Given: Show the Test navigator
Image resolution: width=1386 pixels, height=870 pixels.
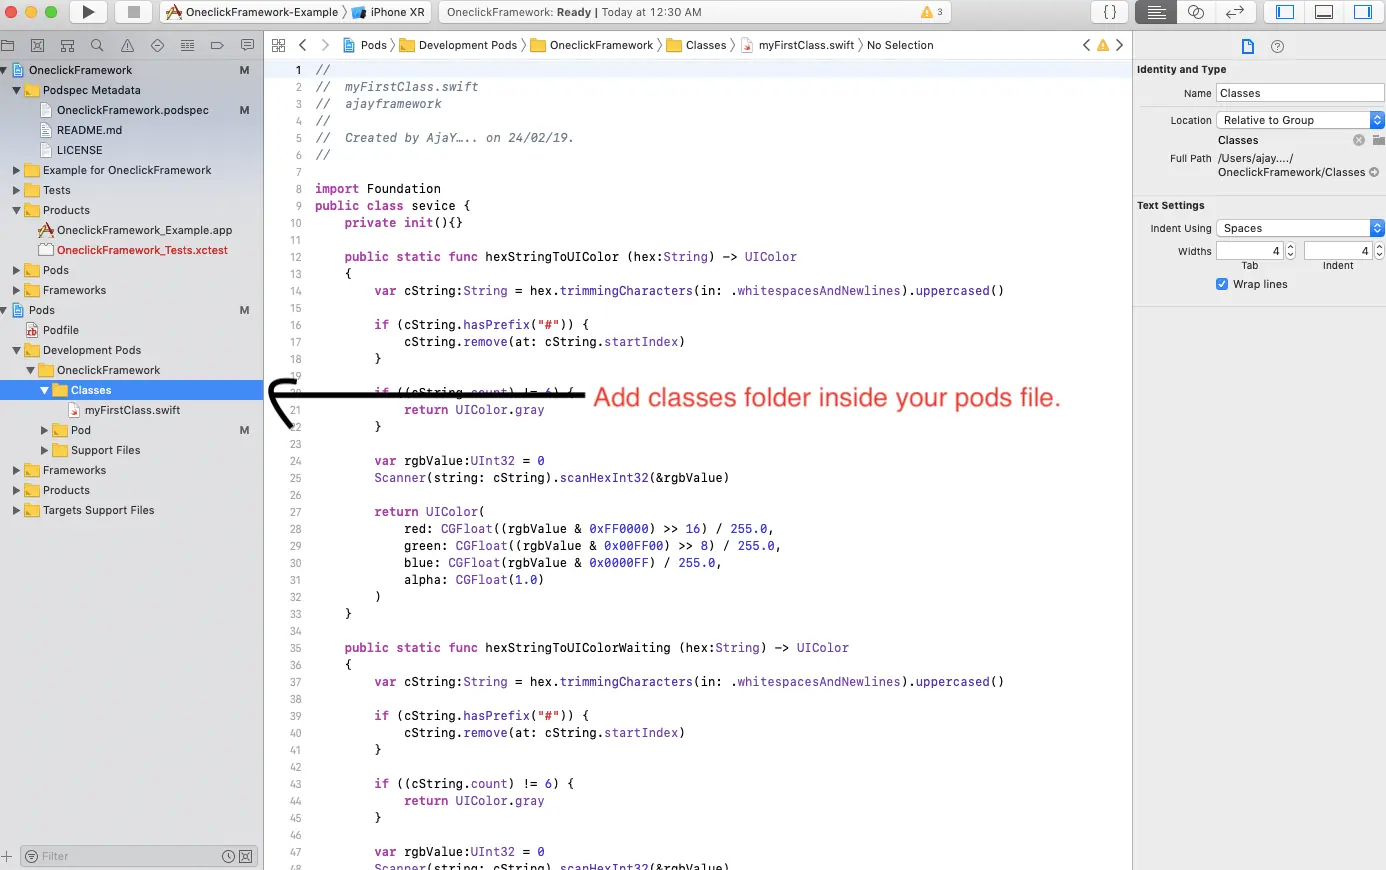Looking at the screenshot, I should [x=157, y=45].
